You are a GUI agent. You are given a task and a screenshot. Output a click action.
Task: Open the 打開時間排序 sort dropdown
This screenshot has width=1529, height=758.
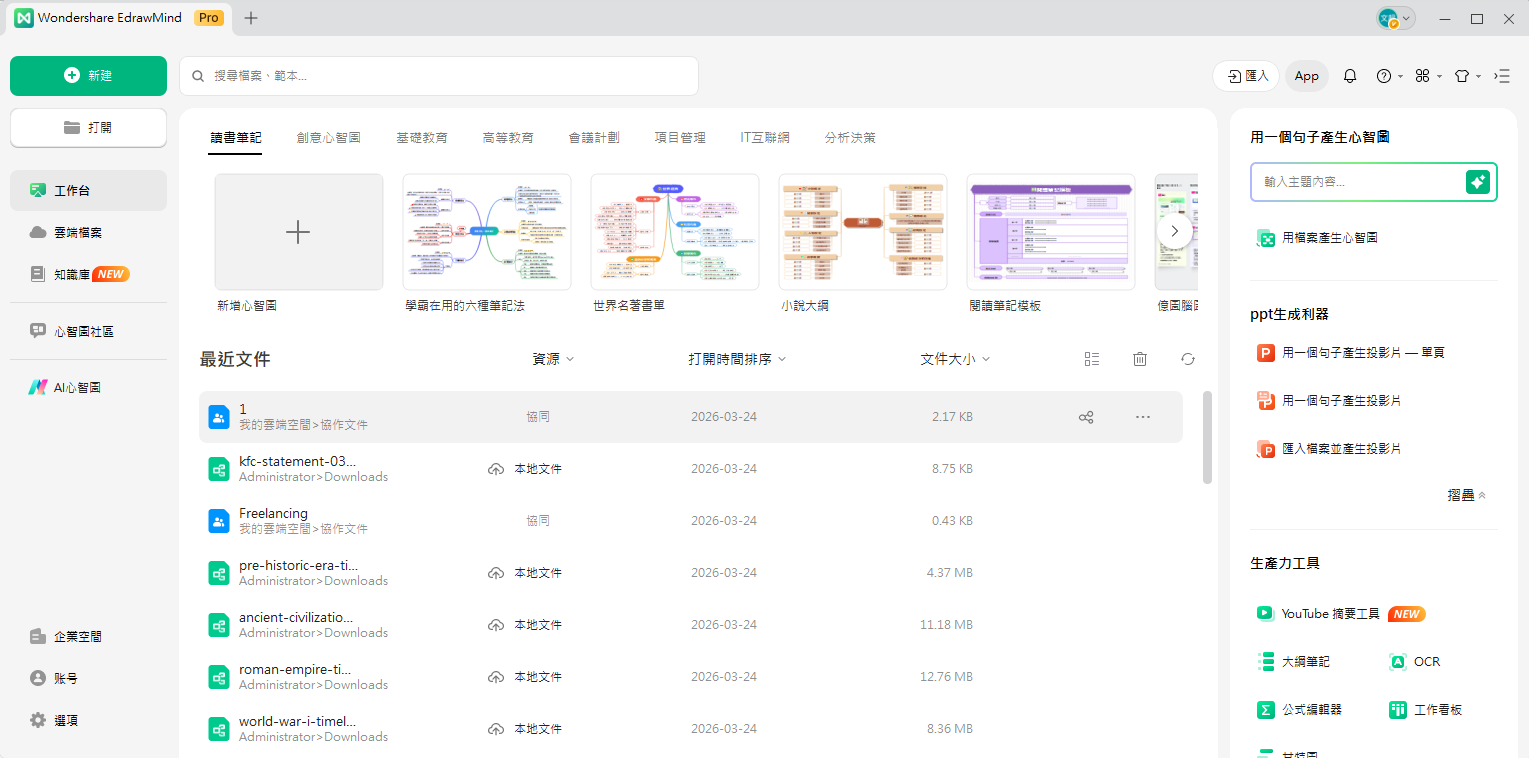click(738, 358)
